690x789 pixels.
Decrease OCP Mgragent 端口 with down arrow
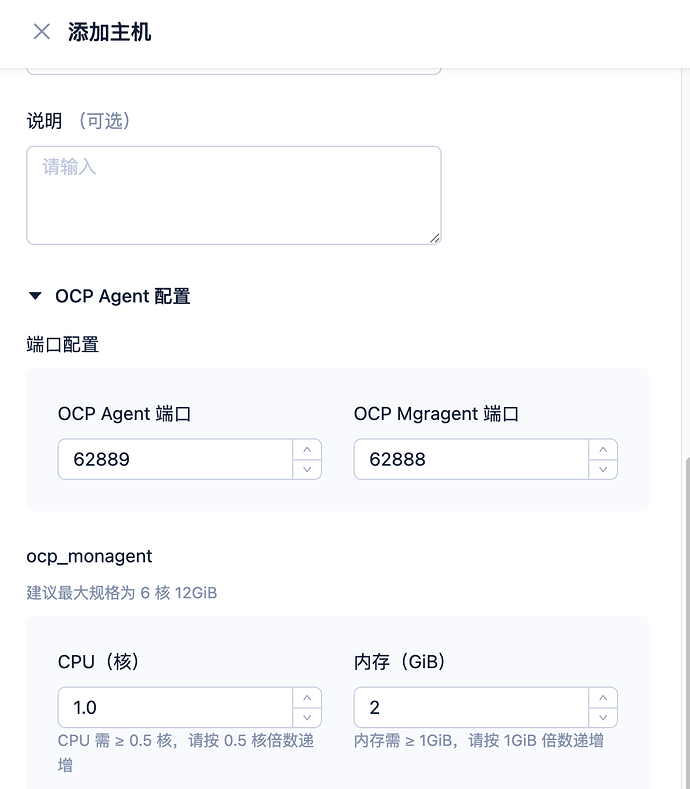[603, 469]
